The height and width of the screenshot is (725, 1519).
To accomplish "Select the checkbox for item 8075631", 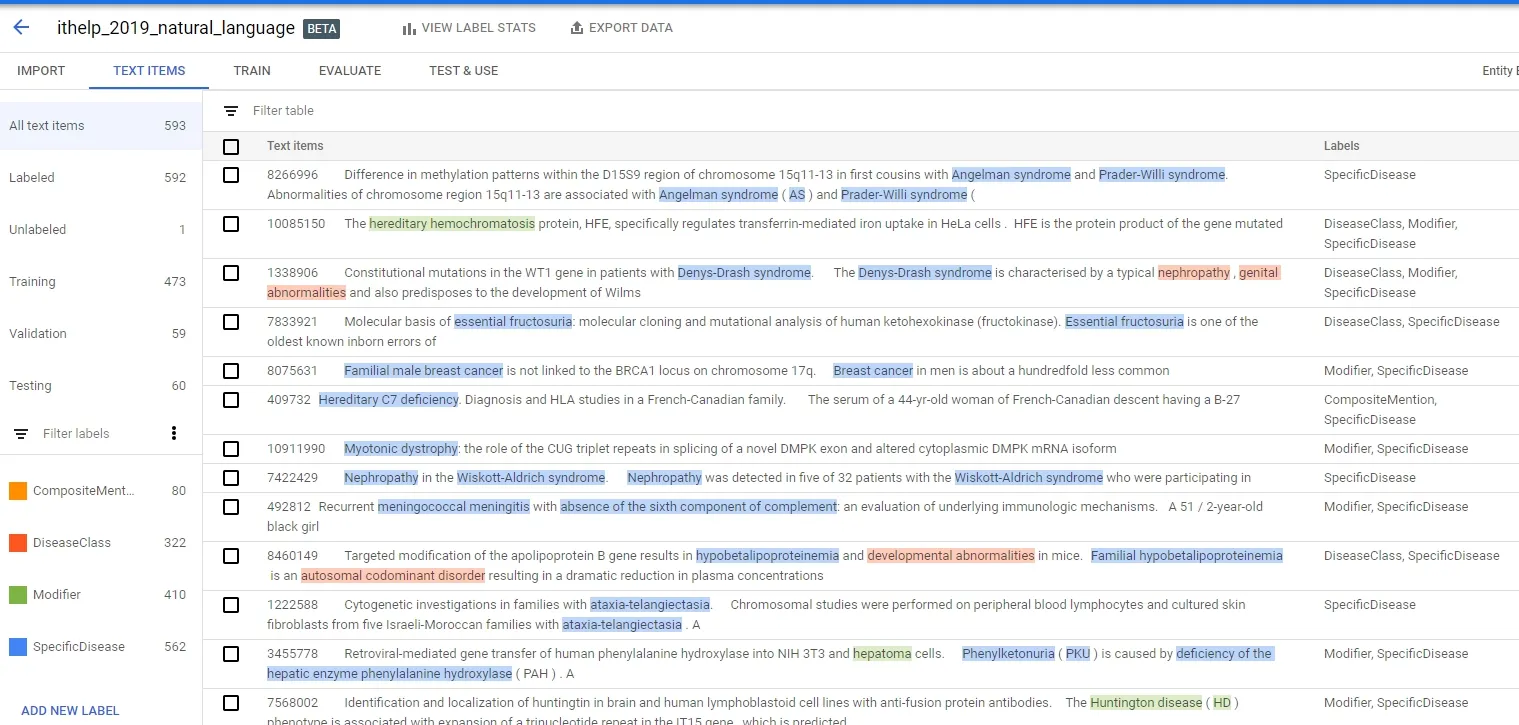I will point(231,371).
